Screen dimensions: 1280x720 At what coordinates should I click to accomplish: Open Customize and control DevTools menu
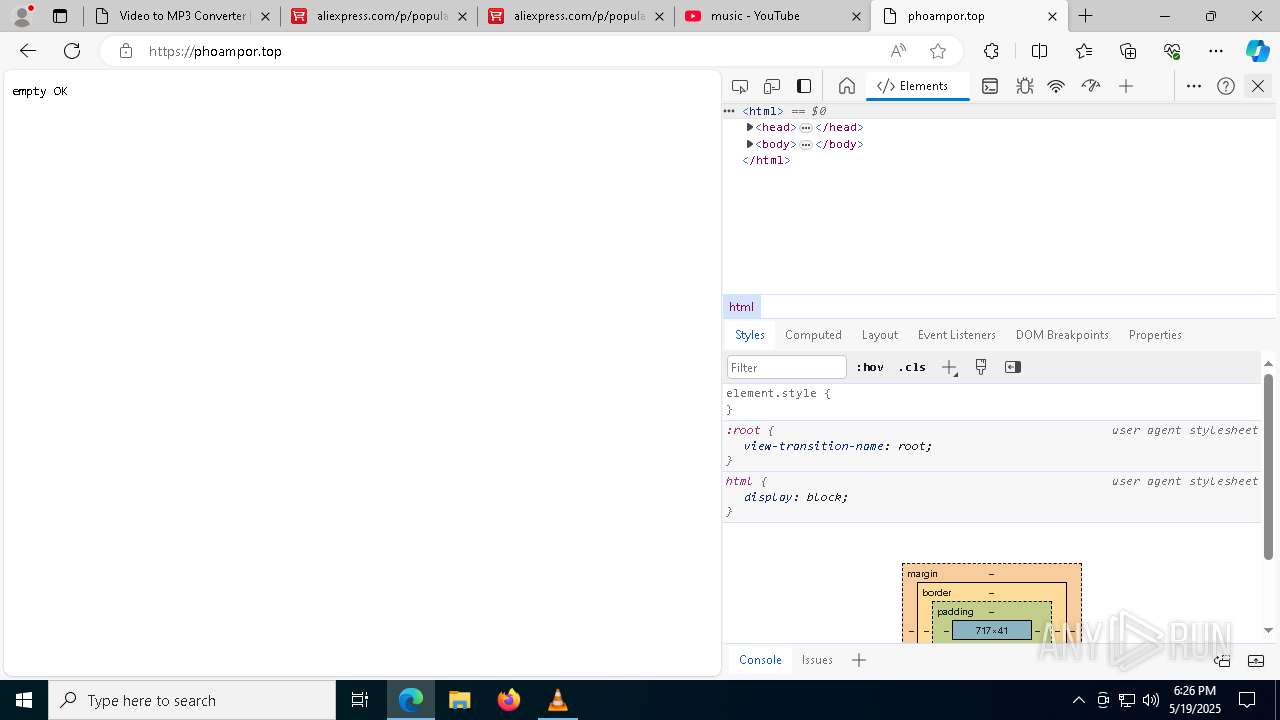pos(1194,86)
